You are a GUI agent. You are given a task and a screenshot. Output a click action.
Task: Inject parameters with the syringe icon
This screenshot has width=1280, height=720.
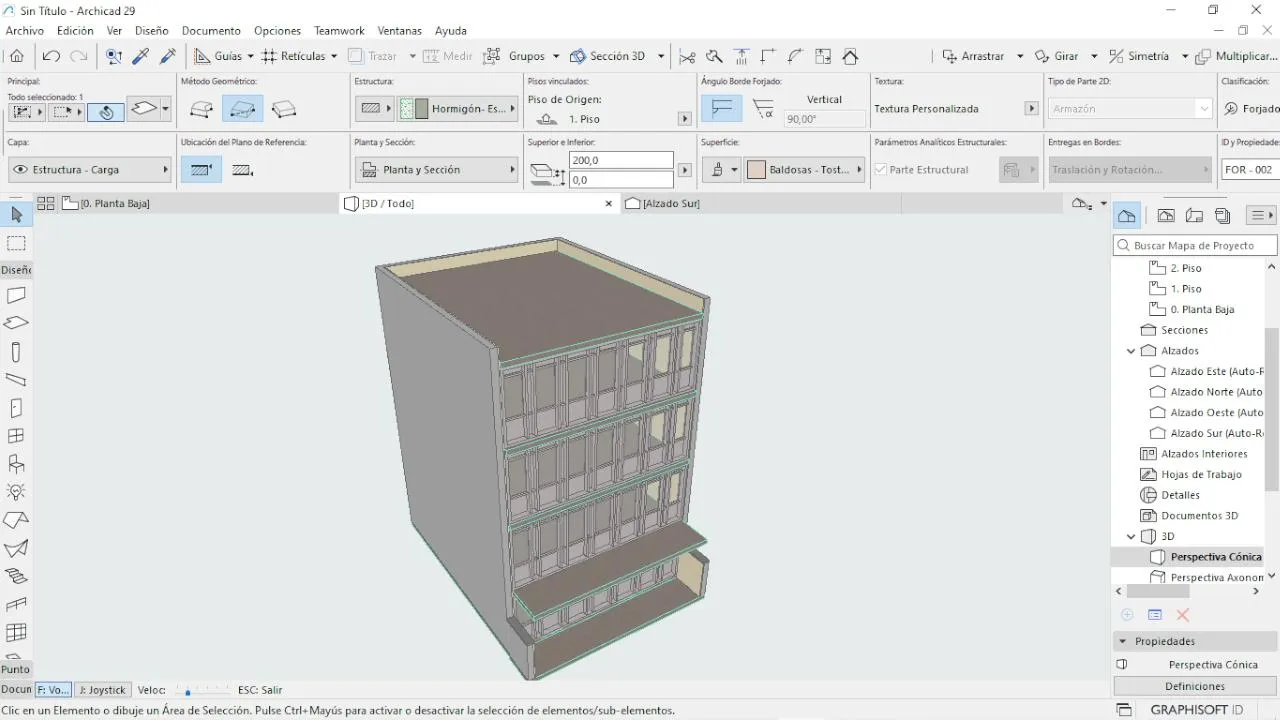168,56
